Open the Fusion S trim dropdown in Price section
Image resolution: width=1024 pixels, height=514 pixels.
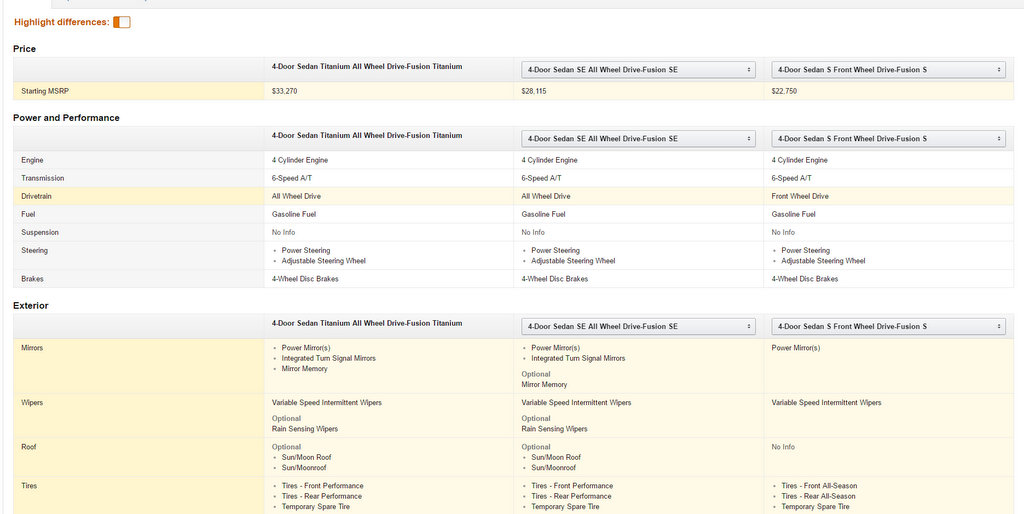[888, 69]
